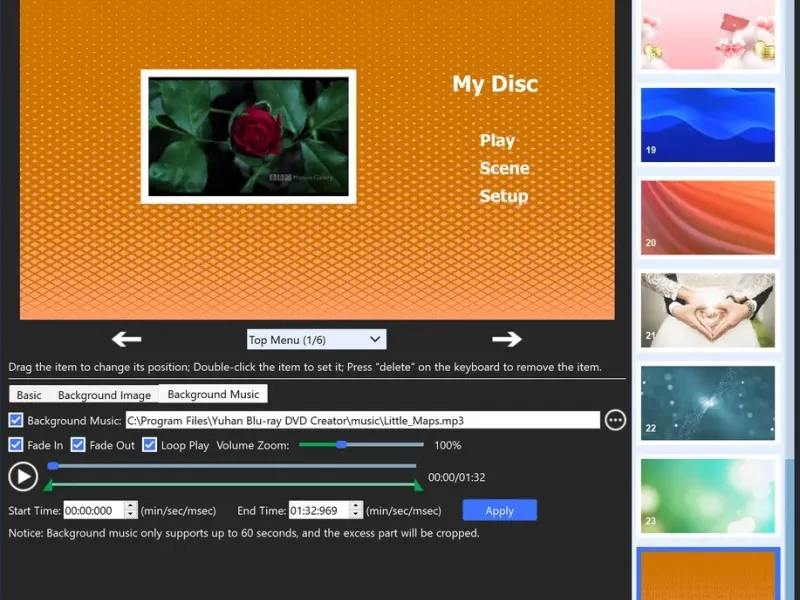
Task: Go to previous menu with left arrow
Action: [x=127, y=339]
